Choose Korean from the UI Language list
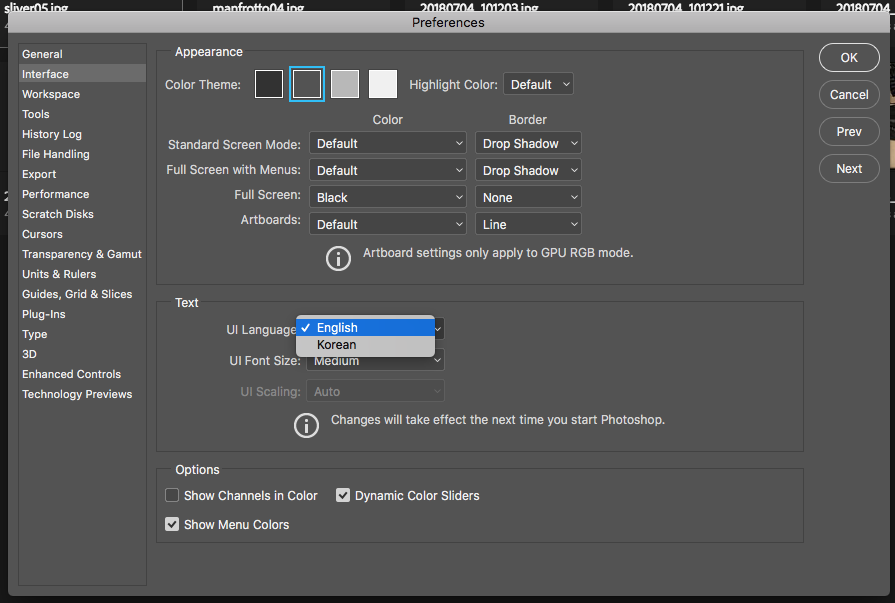The width and height of the screenshot is (895, 603). (337, 345)
